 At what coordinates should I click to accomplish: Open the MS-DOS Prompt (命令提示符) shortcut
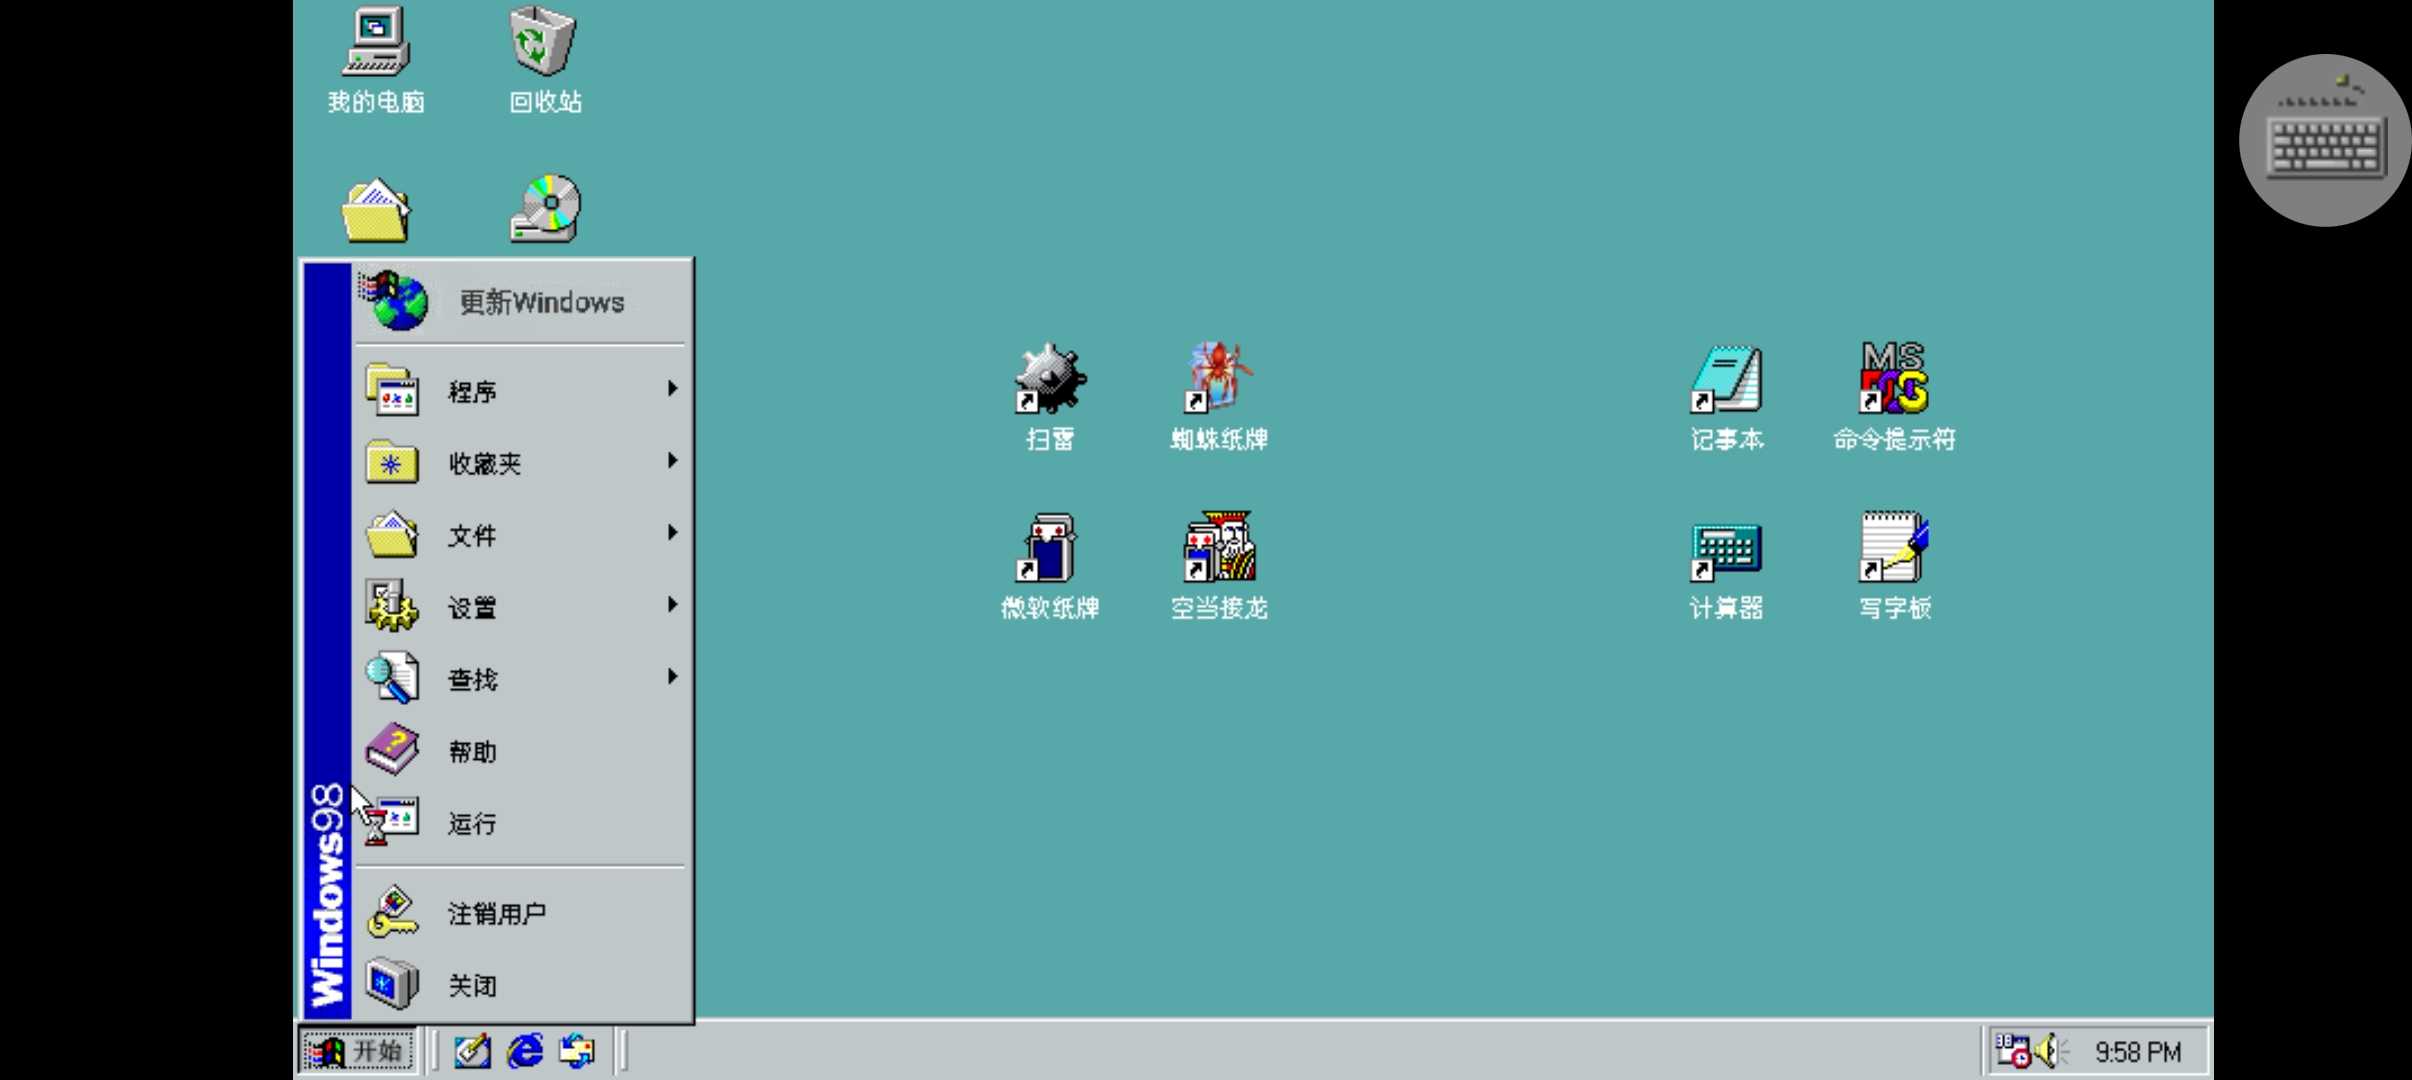[x=1894, y=396]
